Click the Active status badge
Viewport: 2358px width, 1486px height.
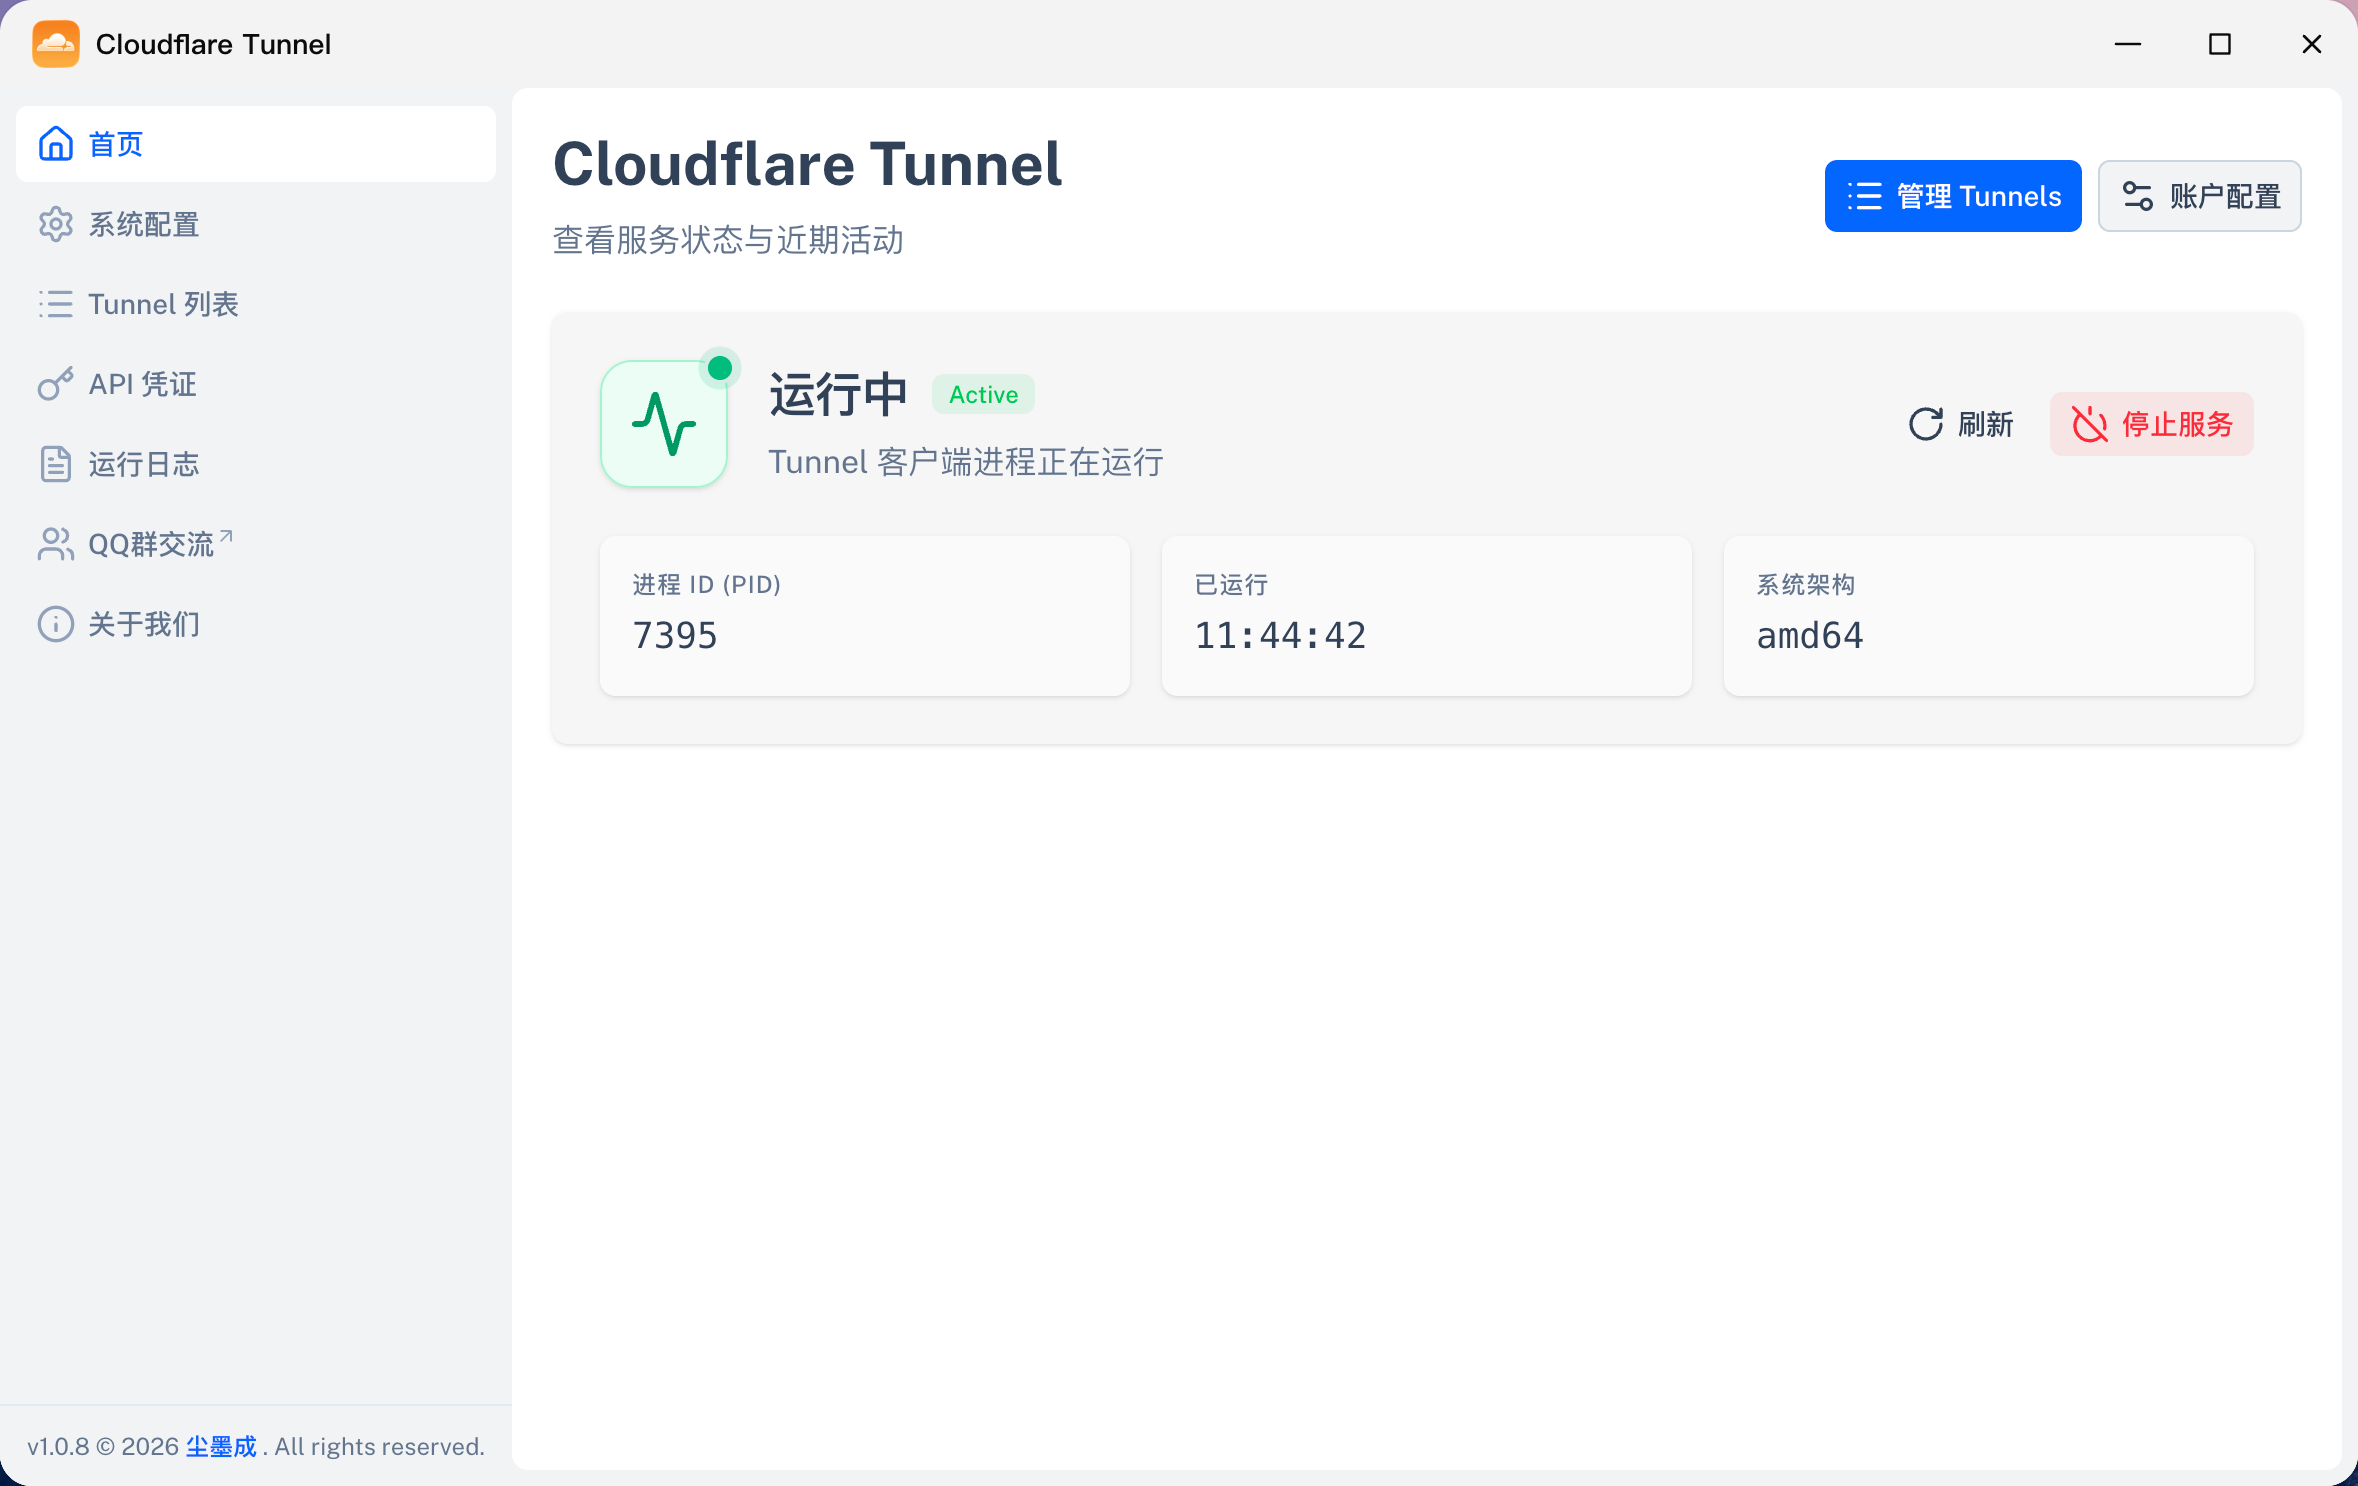coord(984,395)
